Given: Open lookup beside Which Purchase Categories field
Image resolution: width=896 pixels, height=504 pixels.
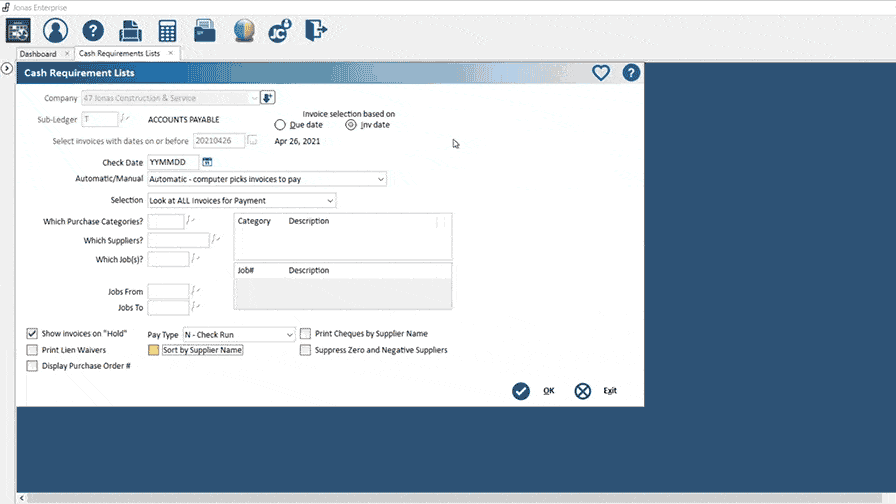Looking at the screenshot, I should [190, 221].
